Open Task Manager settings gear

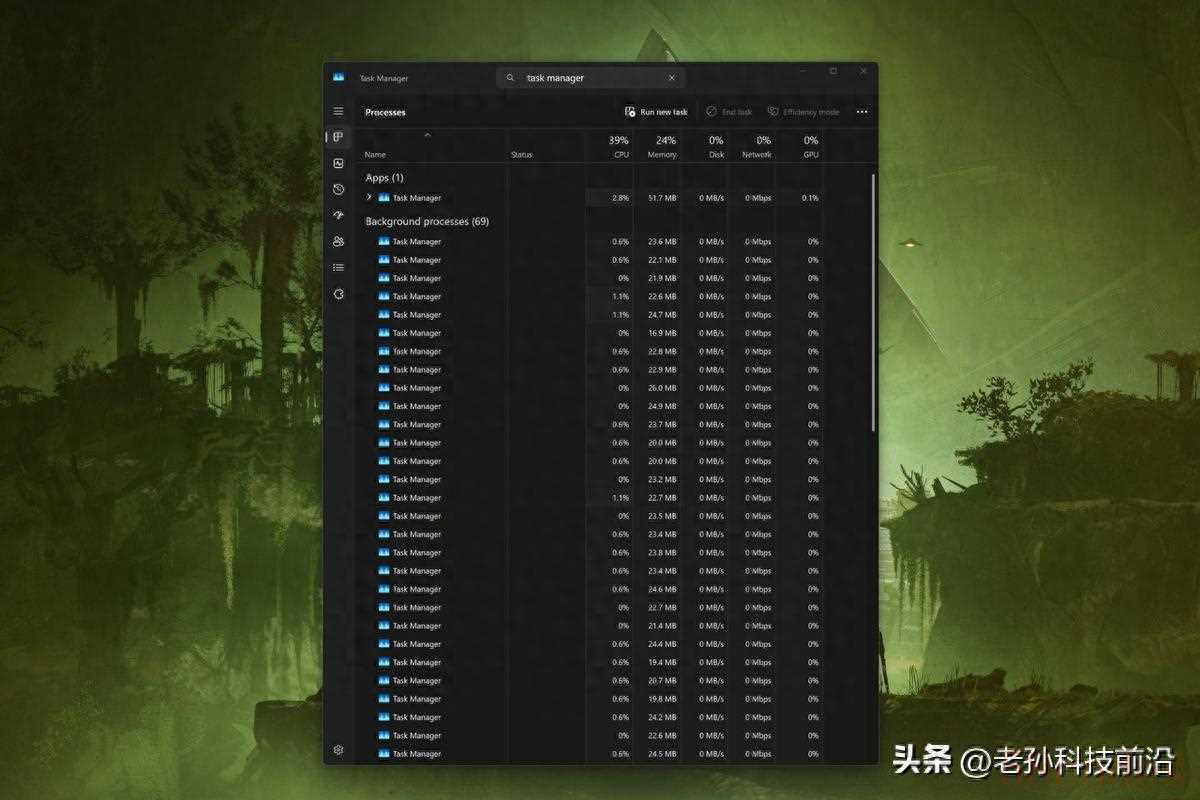pyautogui.click(x=338, y=750)
